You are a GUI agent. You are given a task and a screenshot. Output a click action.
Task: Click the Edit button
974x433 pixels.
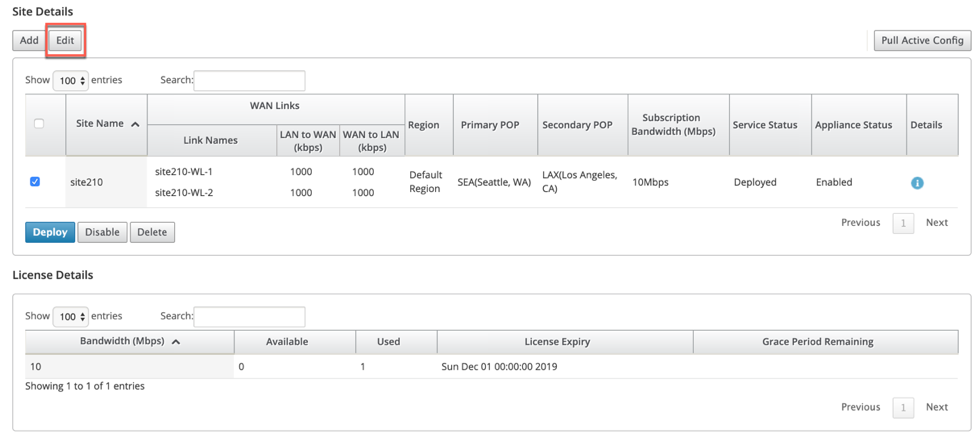(65, 40)
